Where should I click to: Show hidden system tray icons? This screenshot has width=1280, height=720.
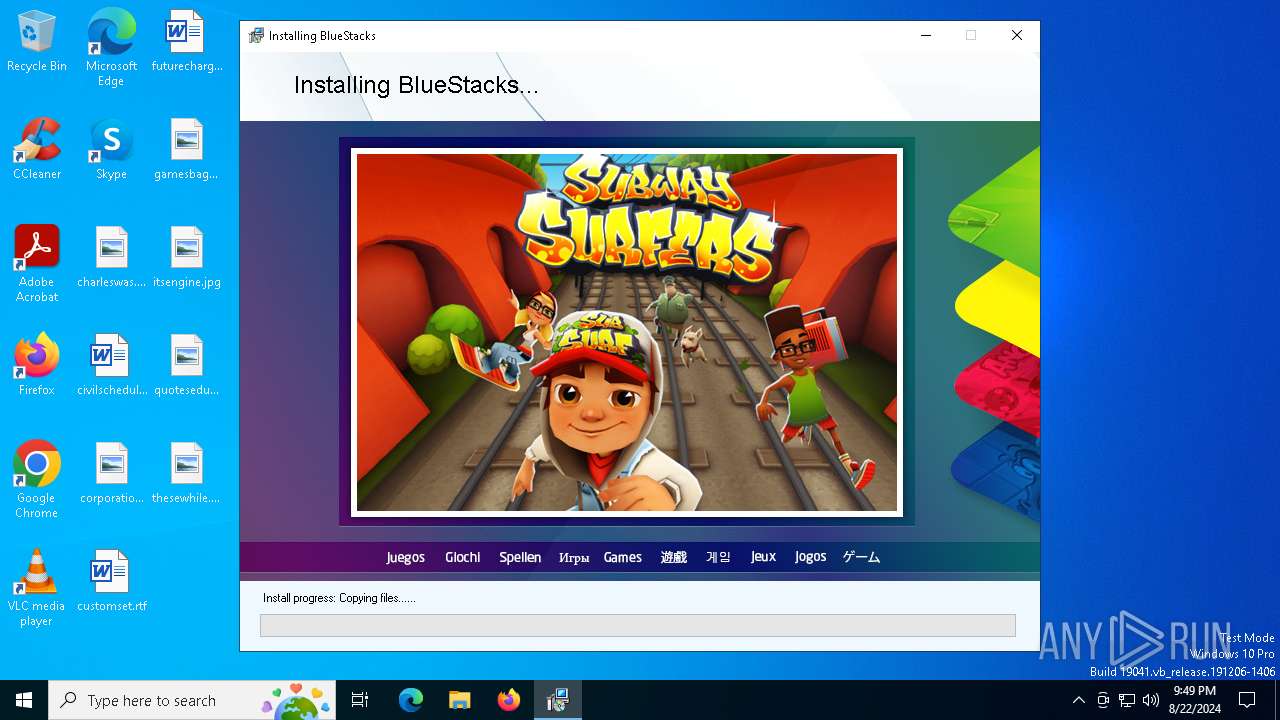click(x=1078, y=700)
